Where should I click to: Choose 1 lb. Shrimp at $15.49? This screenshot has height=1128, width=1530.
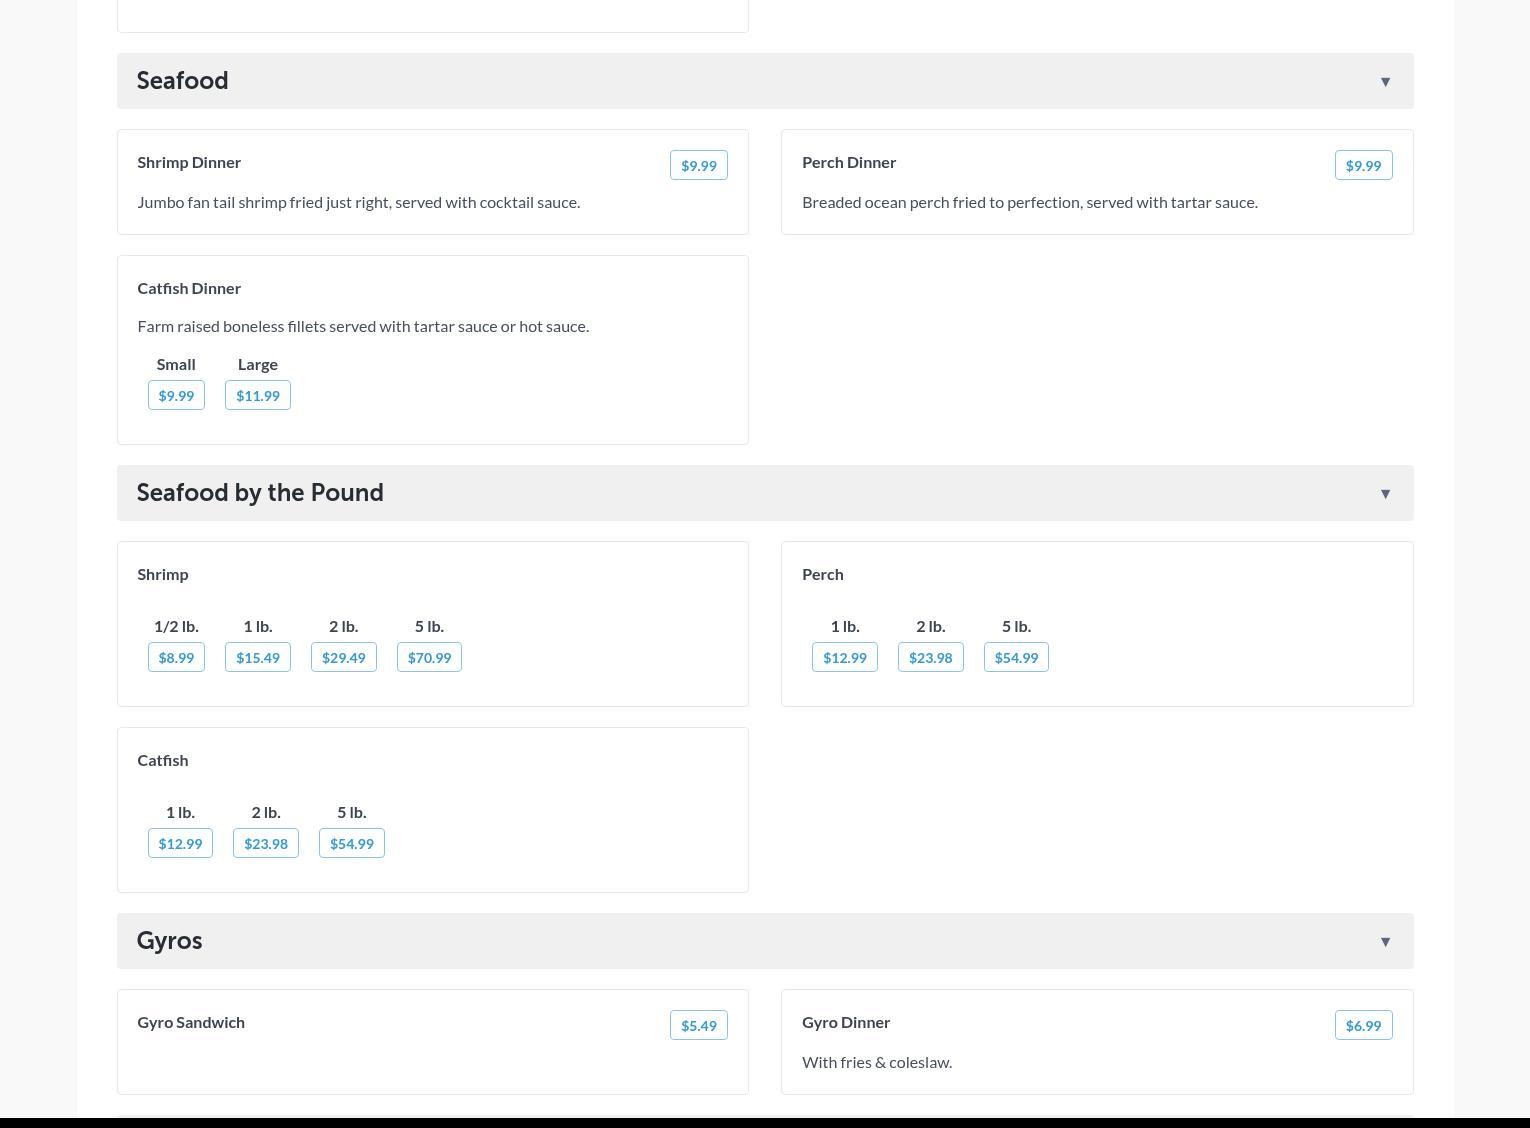click(257, 658)
